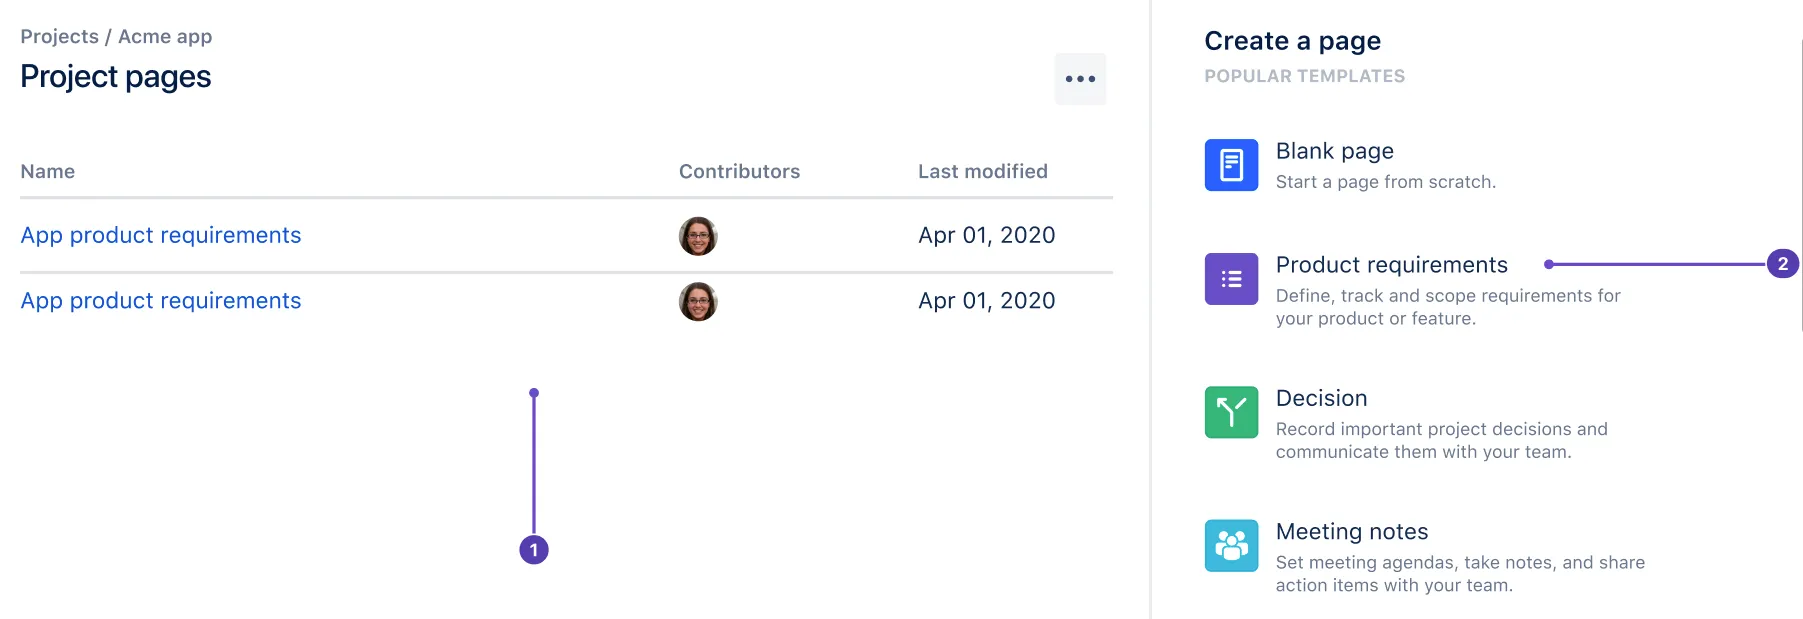Viewport: 1803px width, 619px height.
Task: Click Apr 01, 2020 date in first row
Action: [x=987, y=235]
